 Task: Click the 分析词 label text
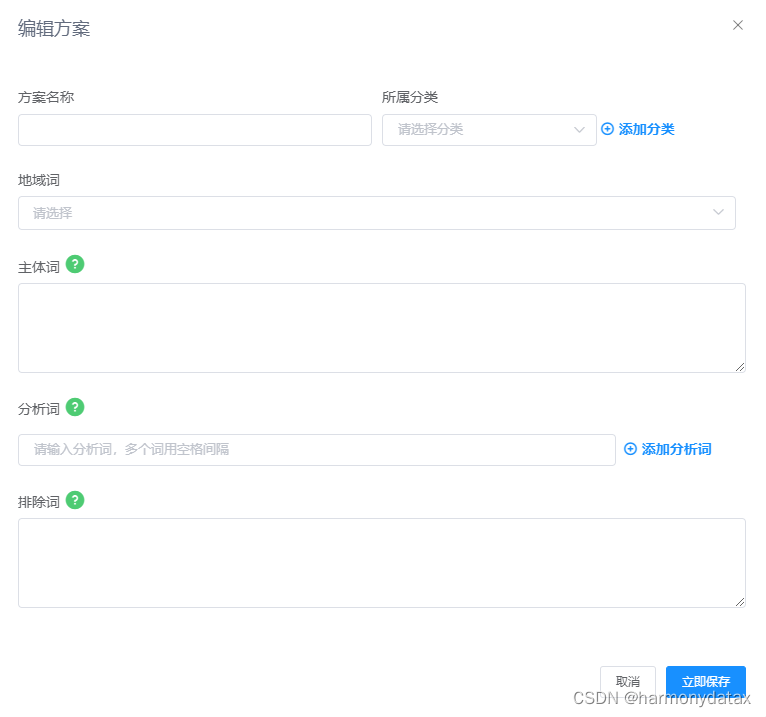coord(39,409)
